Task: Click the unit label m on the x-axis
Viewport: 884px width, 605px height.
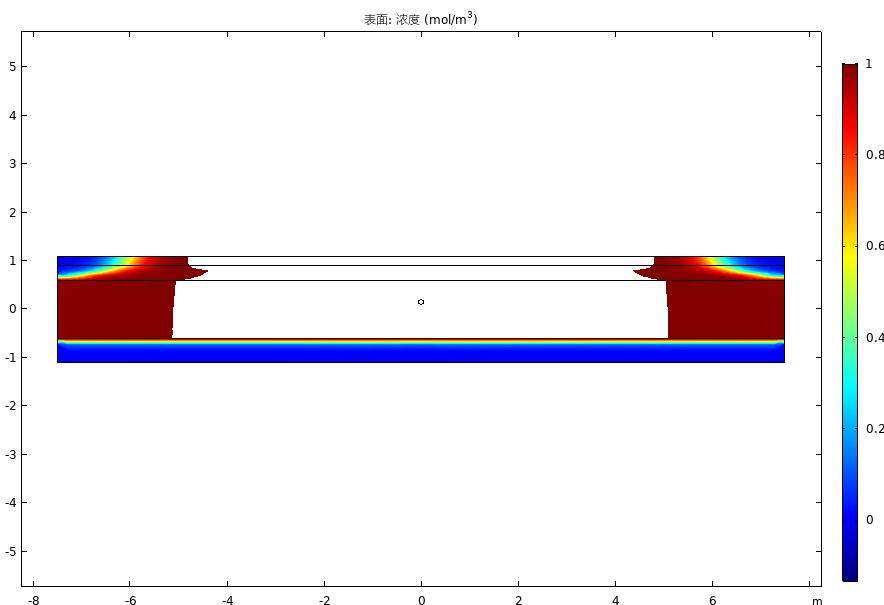Action: click(817, 600)
